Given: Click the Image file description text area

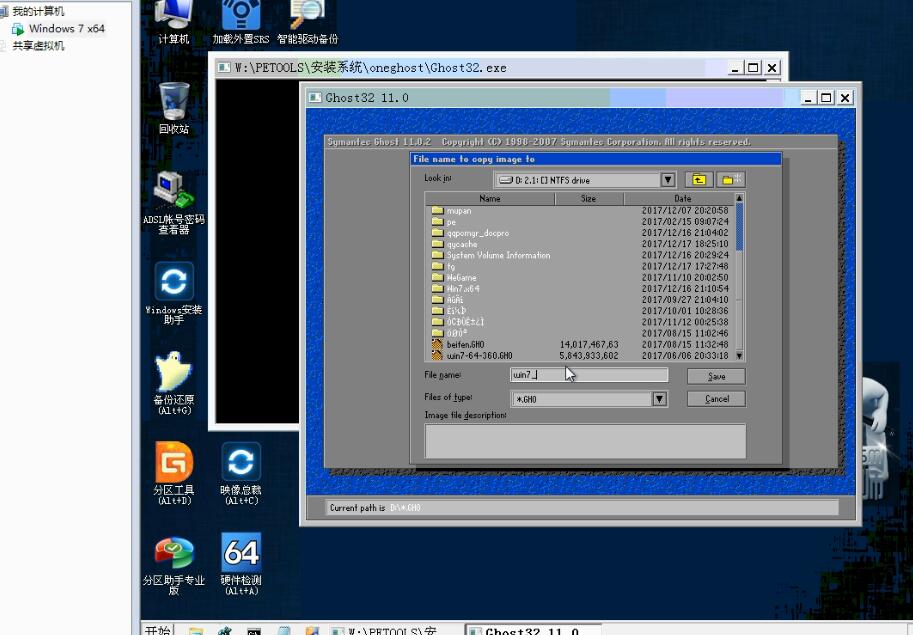Looking at the screenshot, I should (x=585, y=440).
